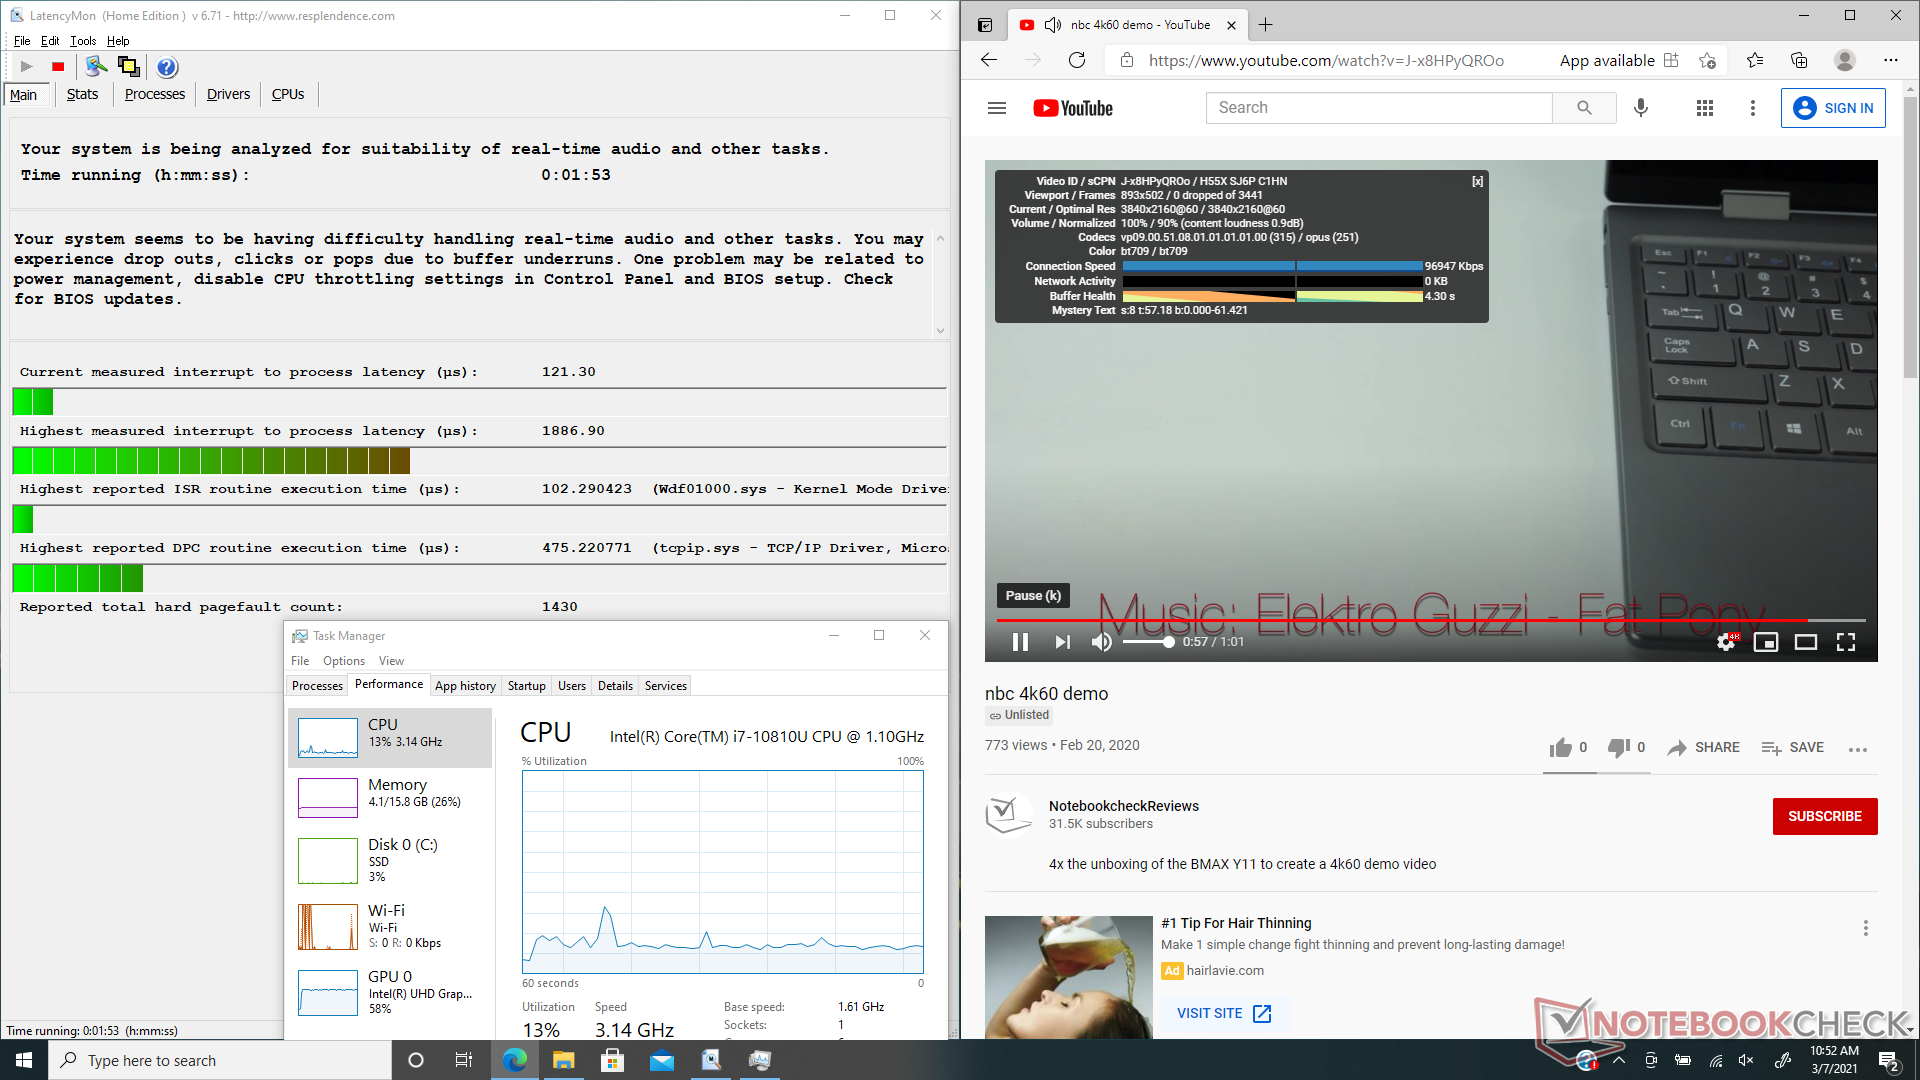Viewport: 1920px width, 1080px height.
Task: Mute the YouTube player volume
Action: 1101,642
